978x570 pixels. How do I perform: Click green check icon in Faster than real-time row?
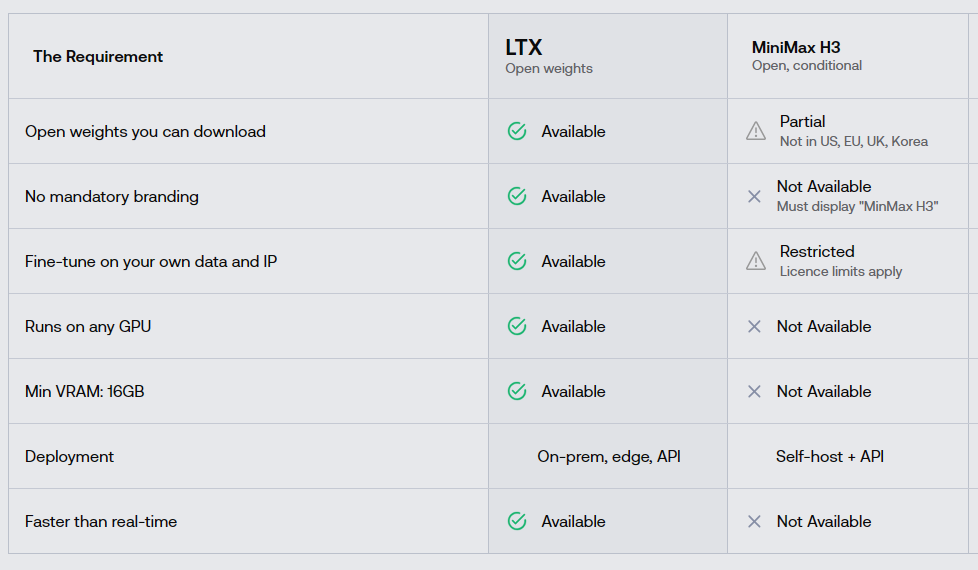click(517, 521)
